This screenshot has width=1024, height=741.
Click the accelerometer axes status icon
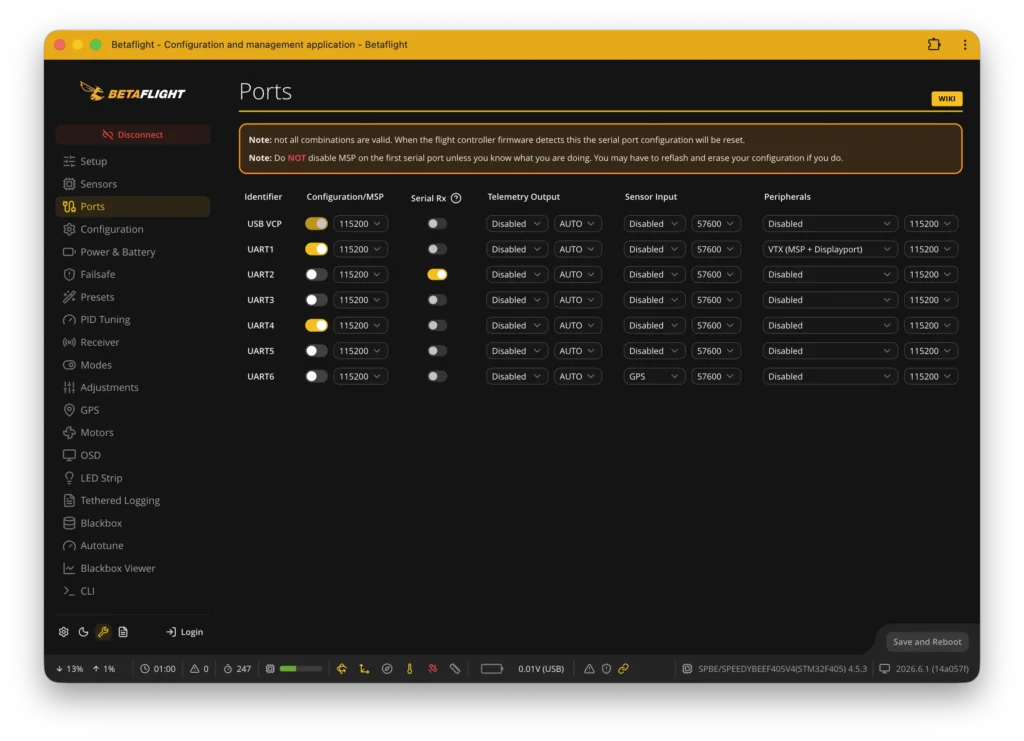[364, 669]
